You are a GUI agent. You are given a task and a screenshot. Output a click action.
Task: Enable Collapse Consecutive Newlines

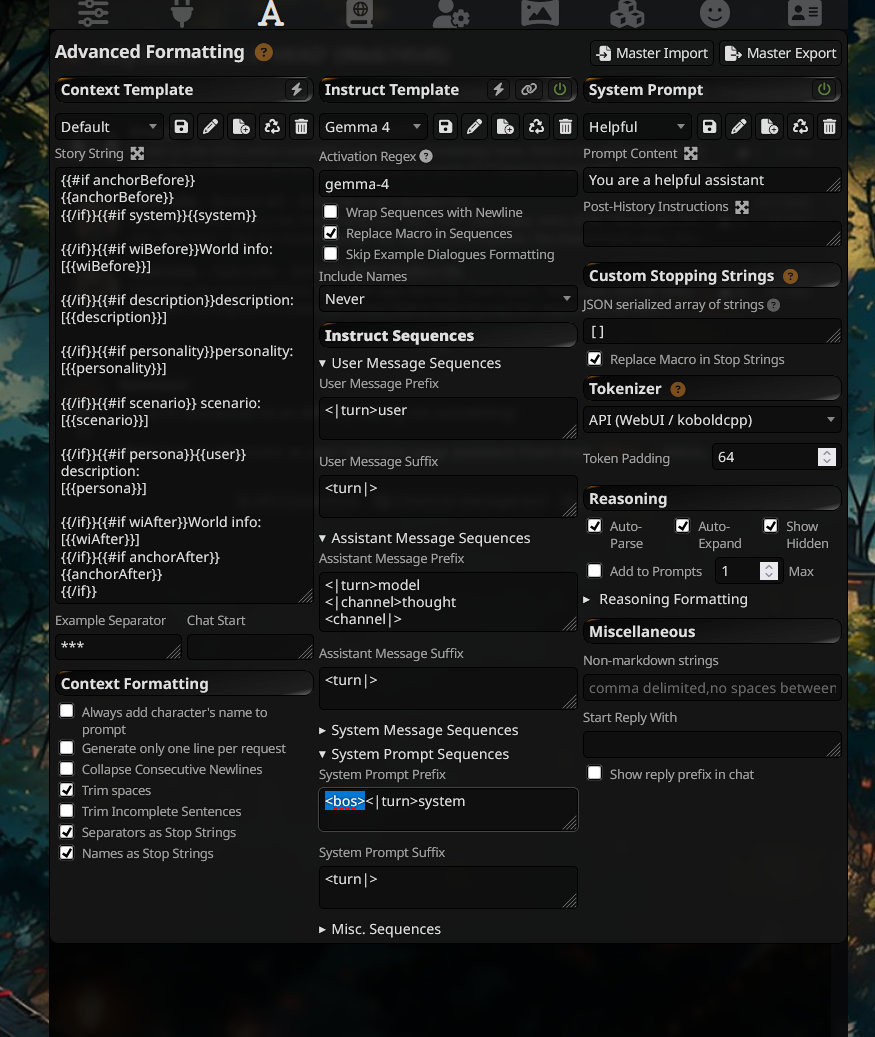(67, 768)
